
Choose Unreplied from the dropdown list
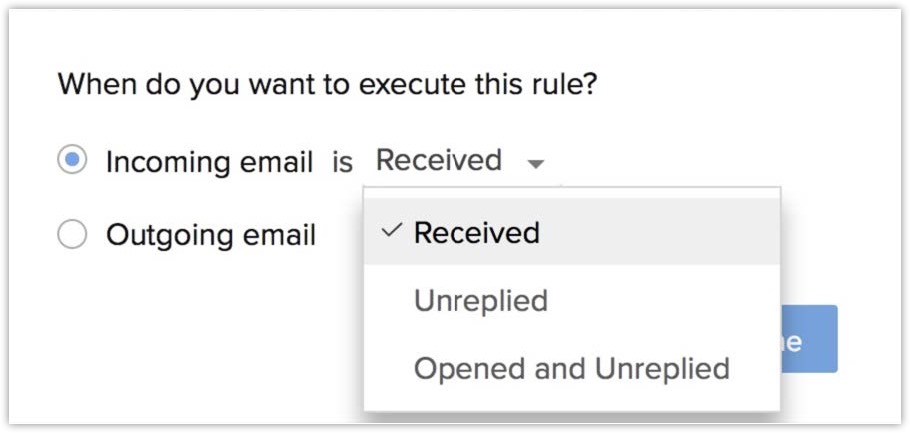click(481, 301)
